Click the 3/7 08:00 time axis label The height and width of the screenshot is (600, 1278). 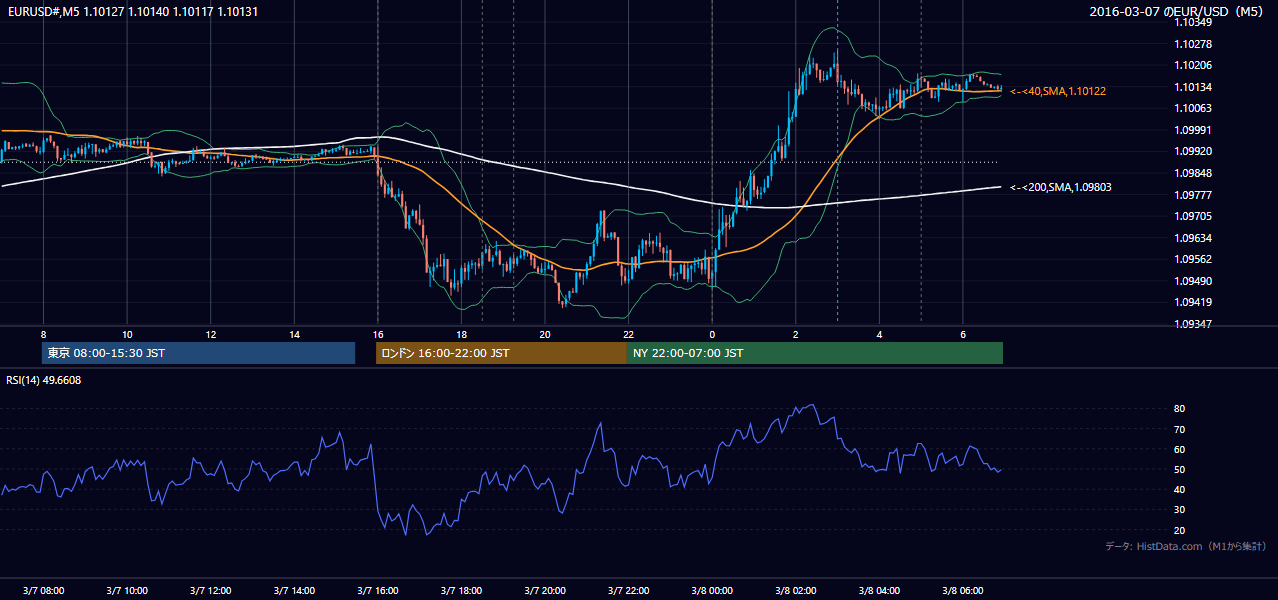43,590
